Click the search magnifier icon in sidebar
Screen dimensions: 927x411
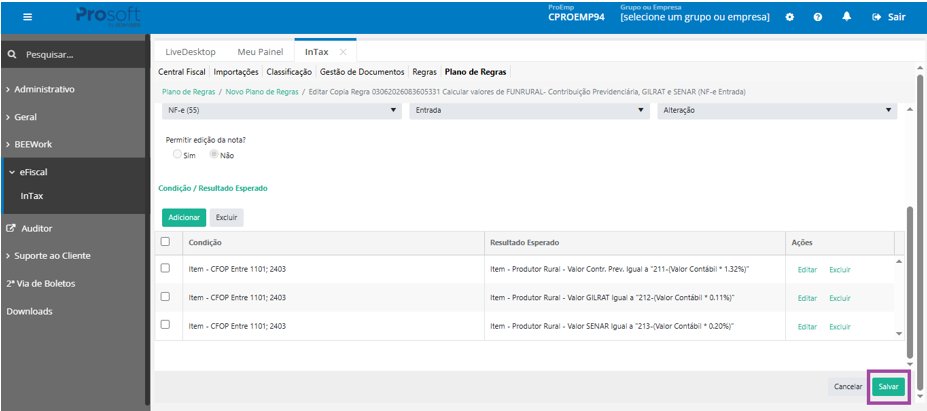[11, 55]
